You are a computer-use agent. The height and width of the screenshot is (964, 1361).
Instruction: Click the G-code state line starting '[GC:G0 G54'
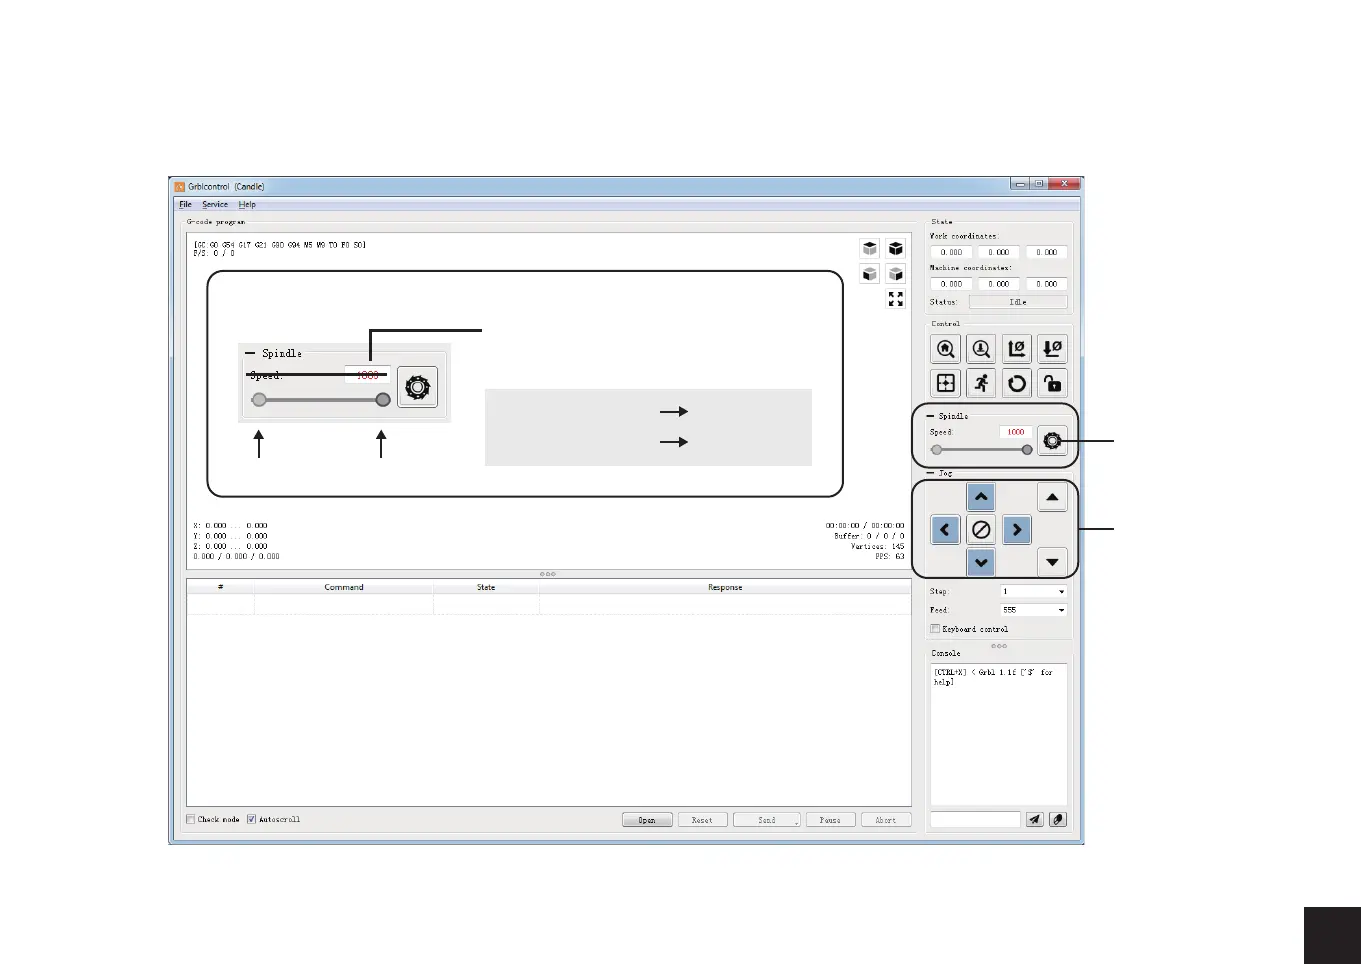pos(279,244)
